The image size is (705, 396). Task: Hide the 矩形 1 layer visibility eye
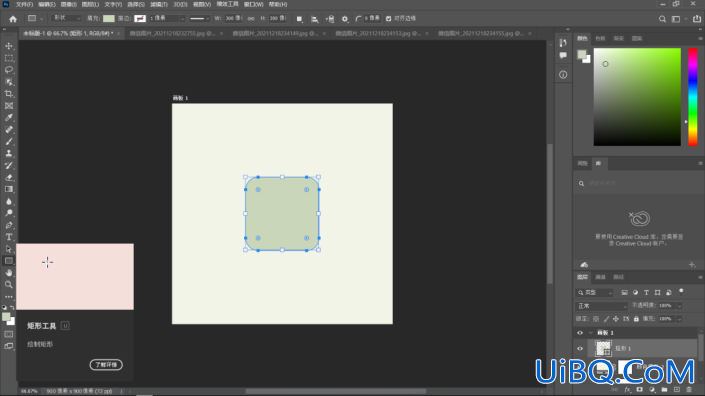click(x=580, y=348)
